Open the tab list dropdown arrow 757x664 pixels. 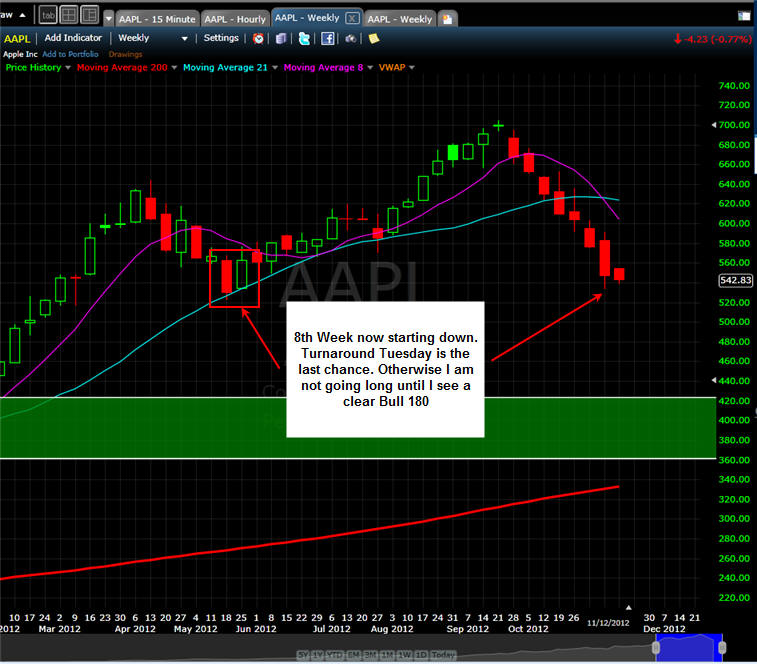tap(109, 19)
